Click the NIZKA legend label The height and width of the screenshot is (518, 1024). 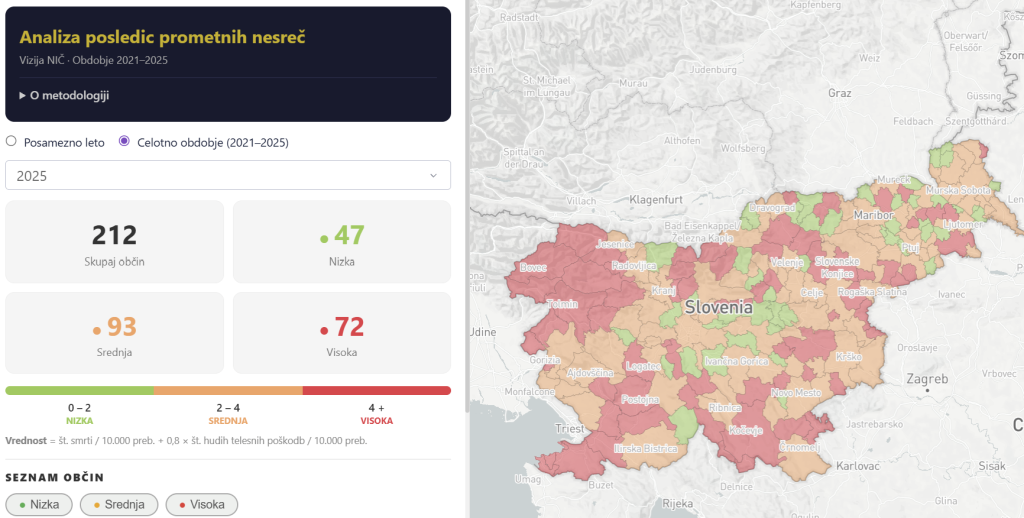coord(80,421)
